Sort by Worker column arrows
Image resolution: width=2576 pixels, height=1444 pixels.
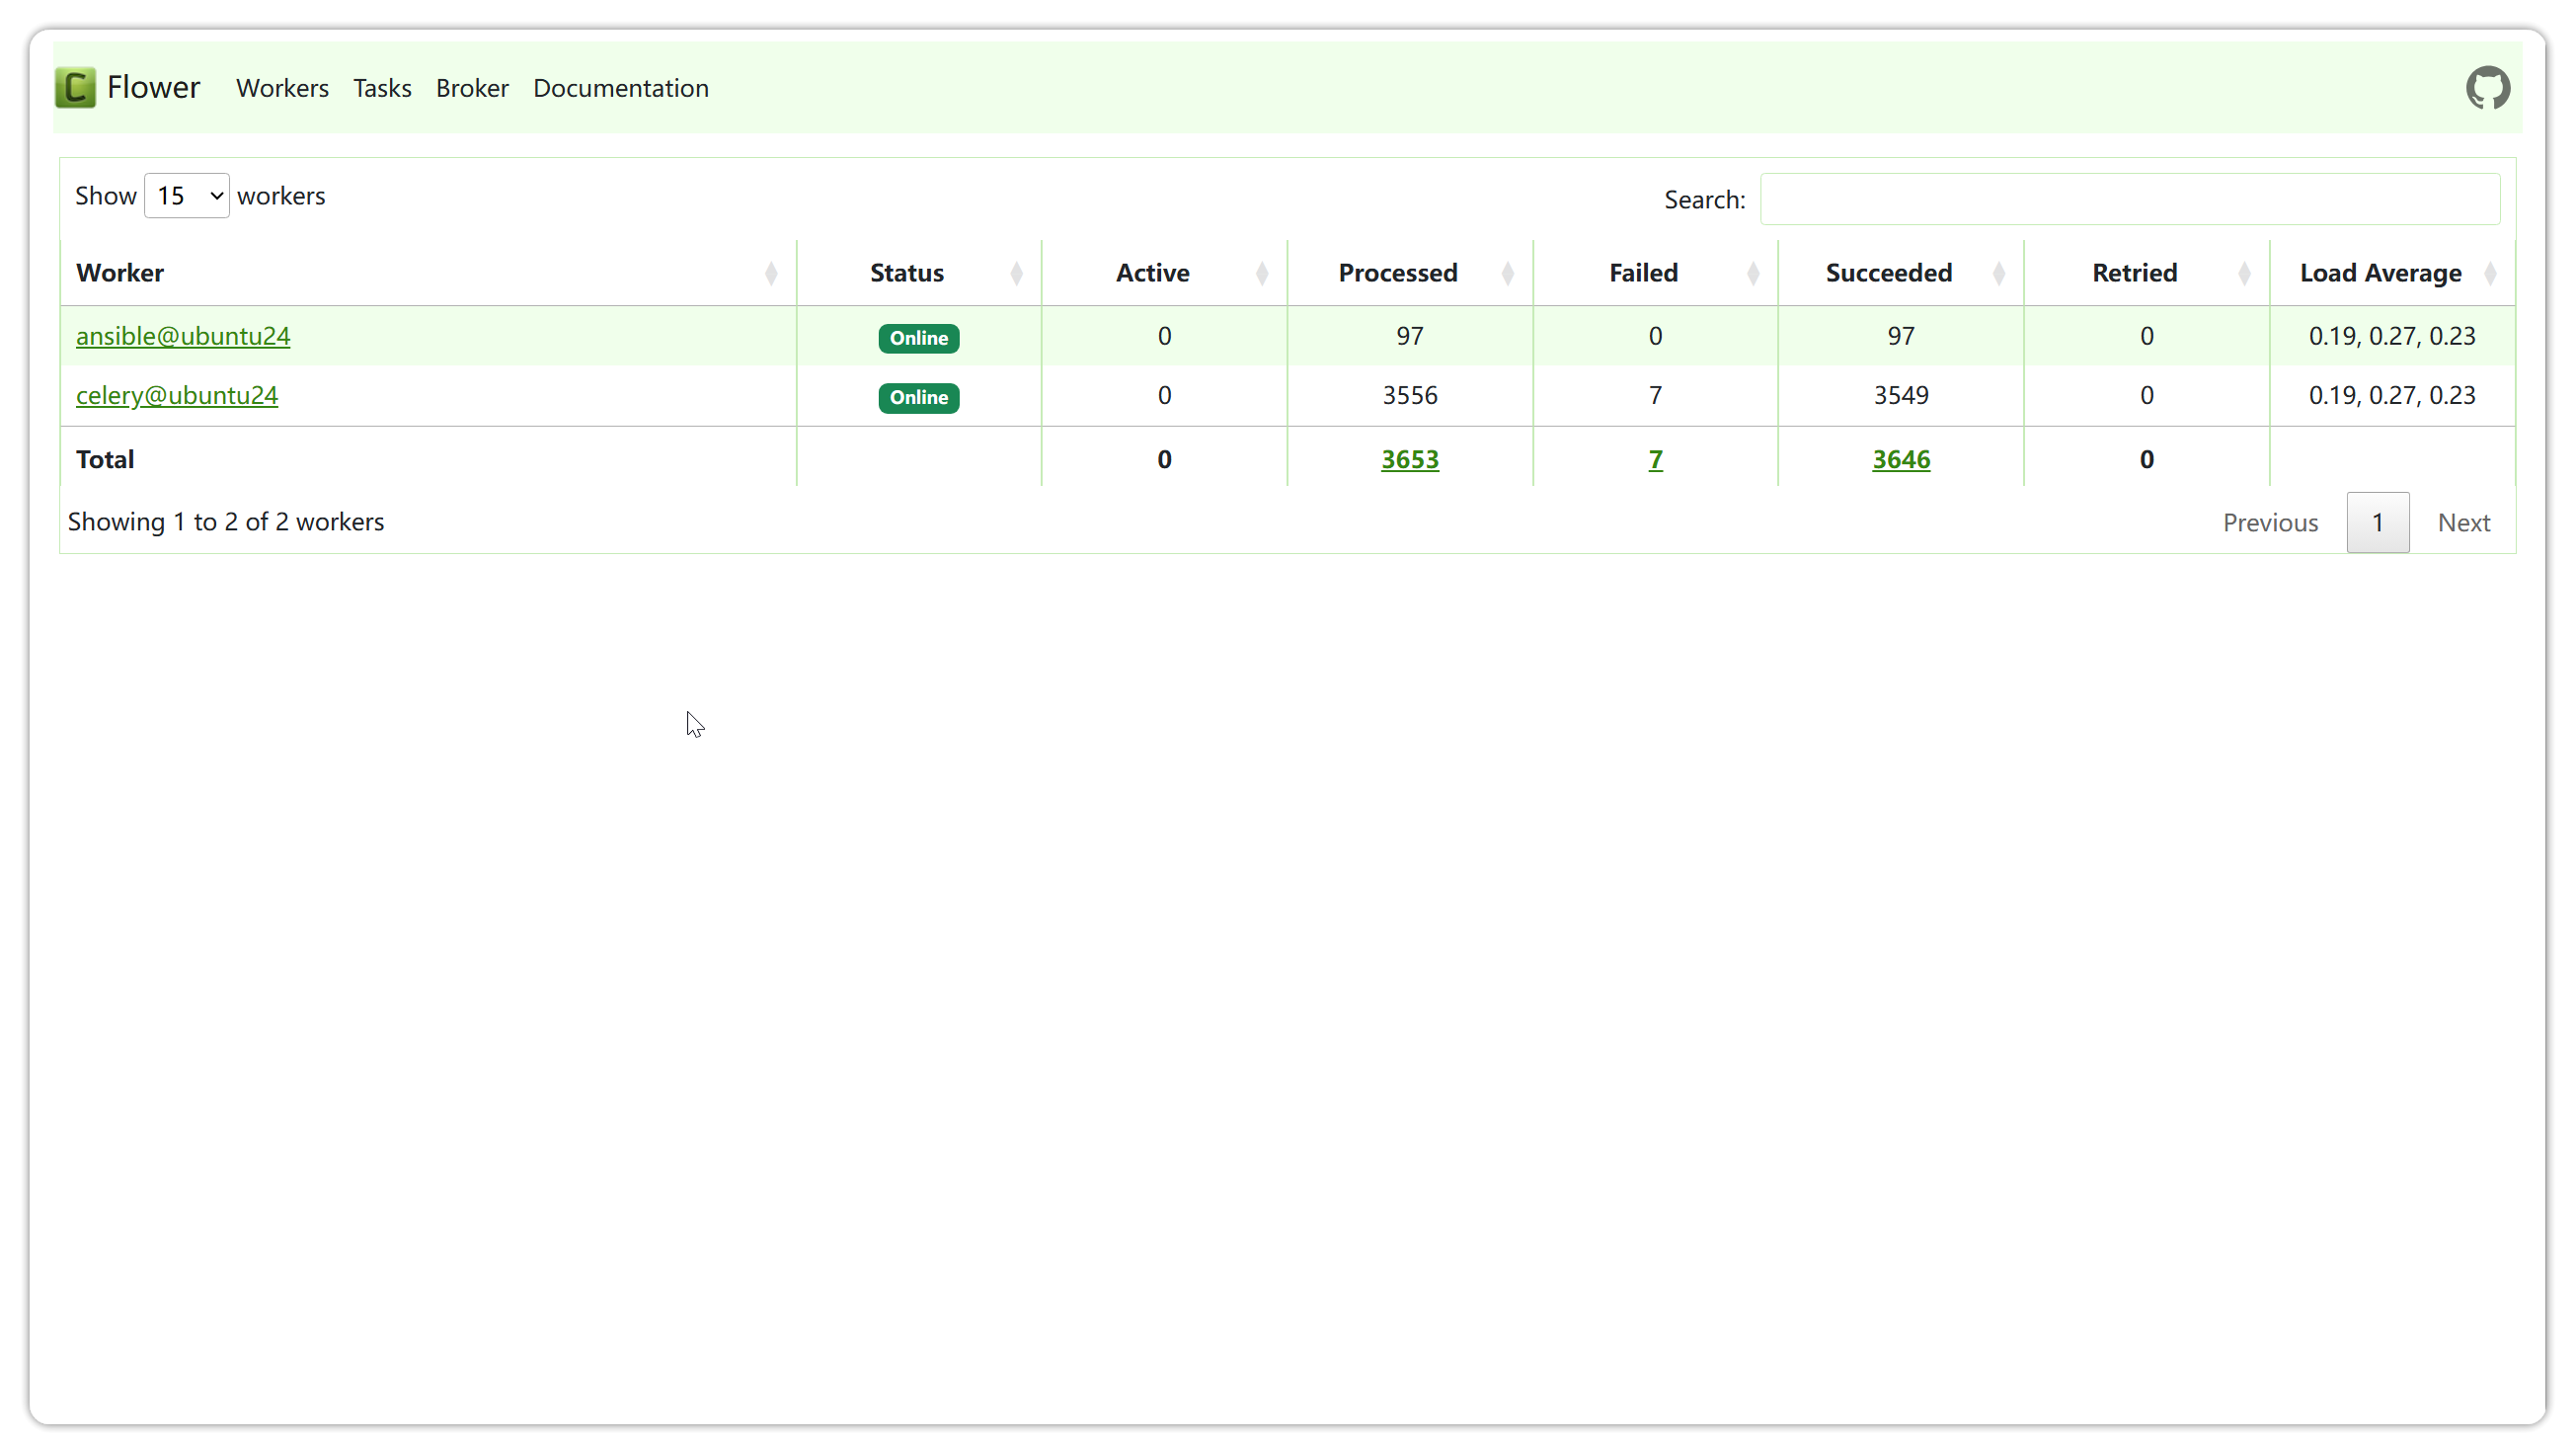(771, 273)
